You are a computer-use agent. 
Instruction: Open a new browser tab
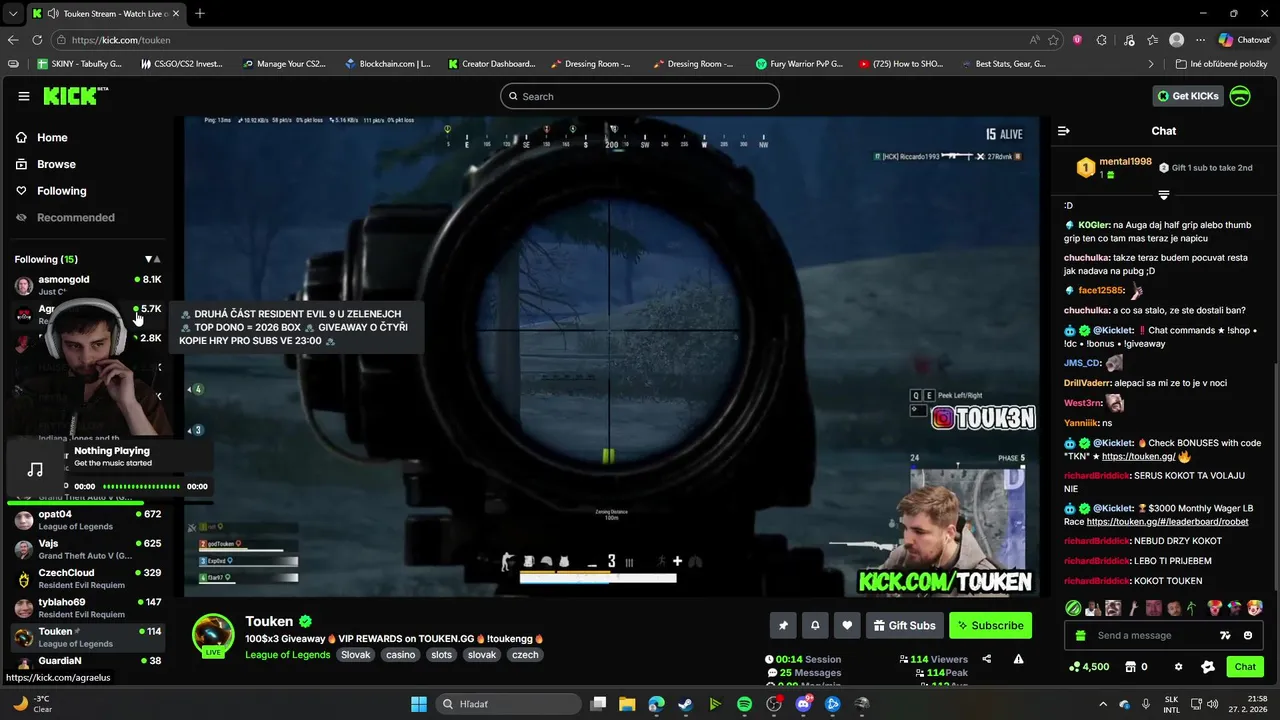(199, 13)
